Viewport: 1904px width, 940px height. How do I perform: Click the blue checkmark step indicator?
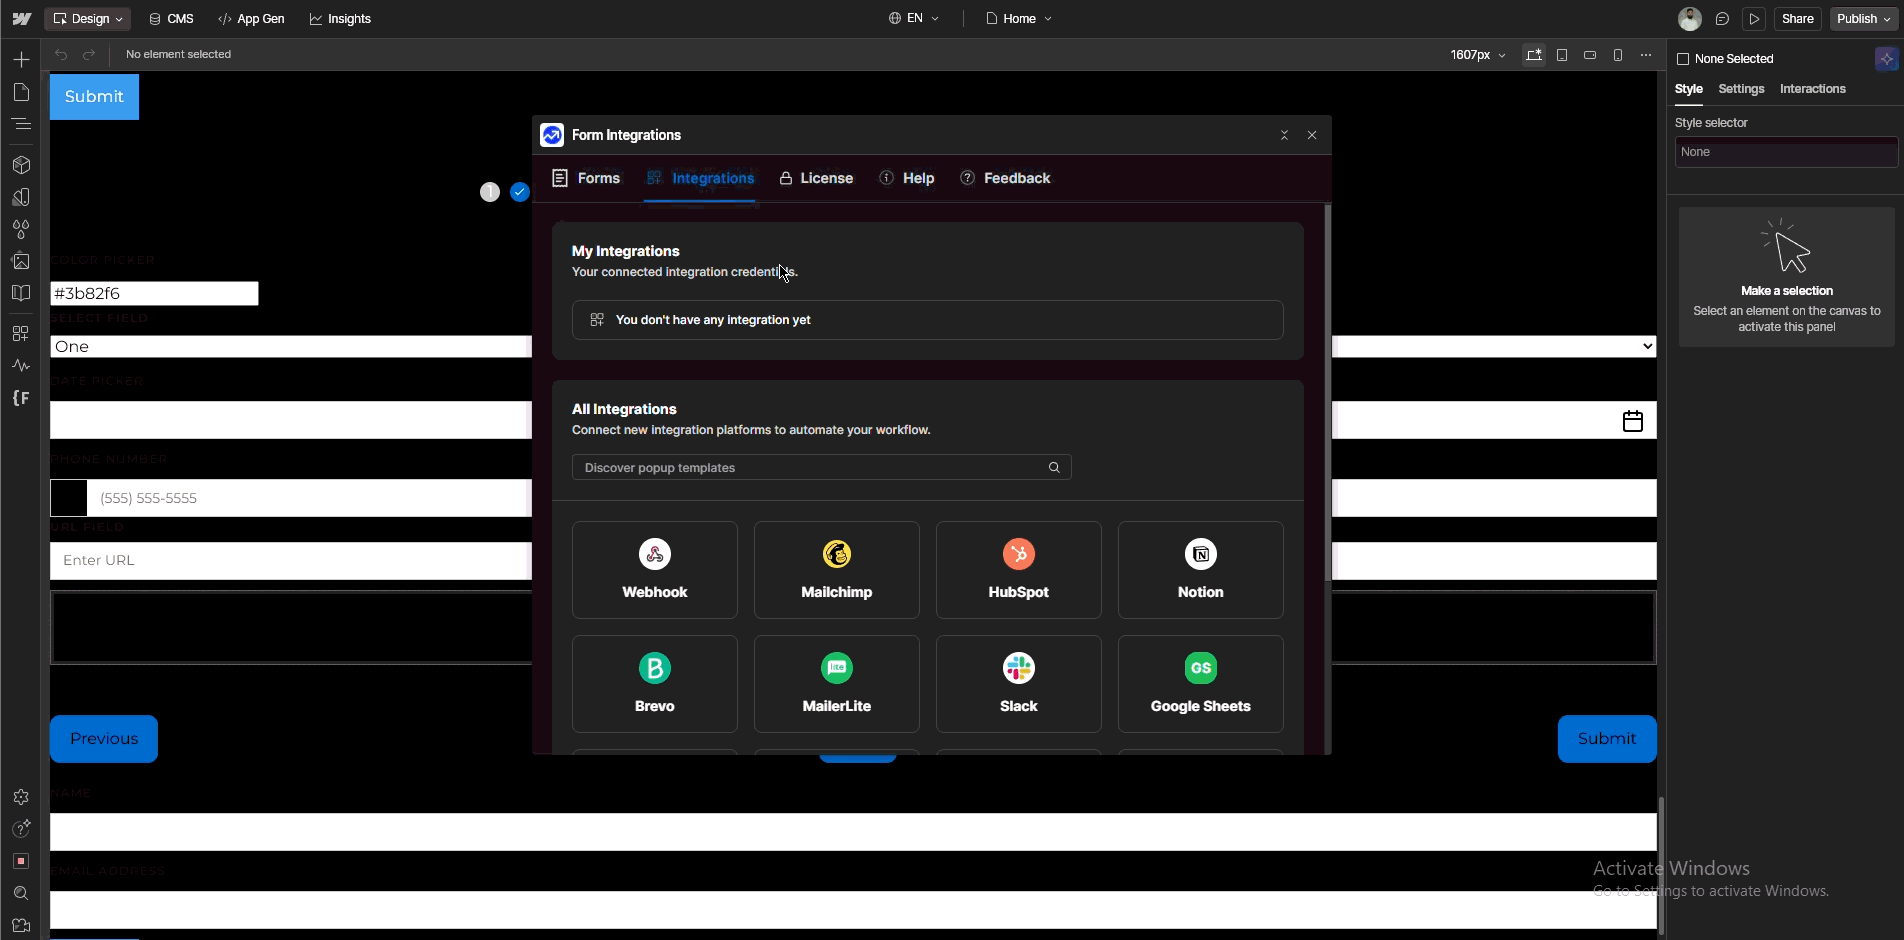click(520, 192)
